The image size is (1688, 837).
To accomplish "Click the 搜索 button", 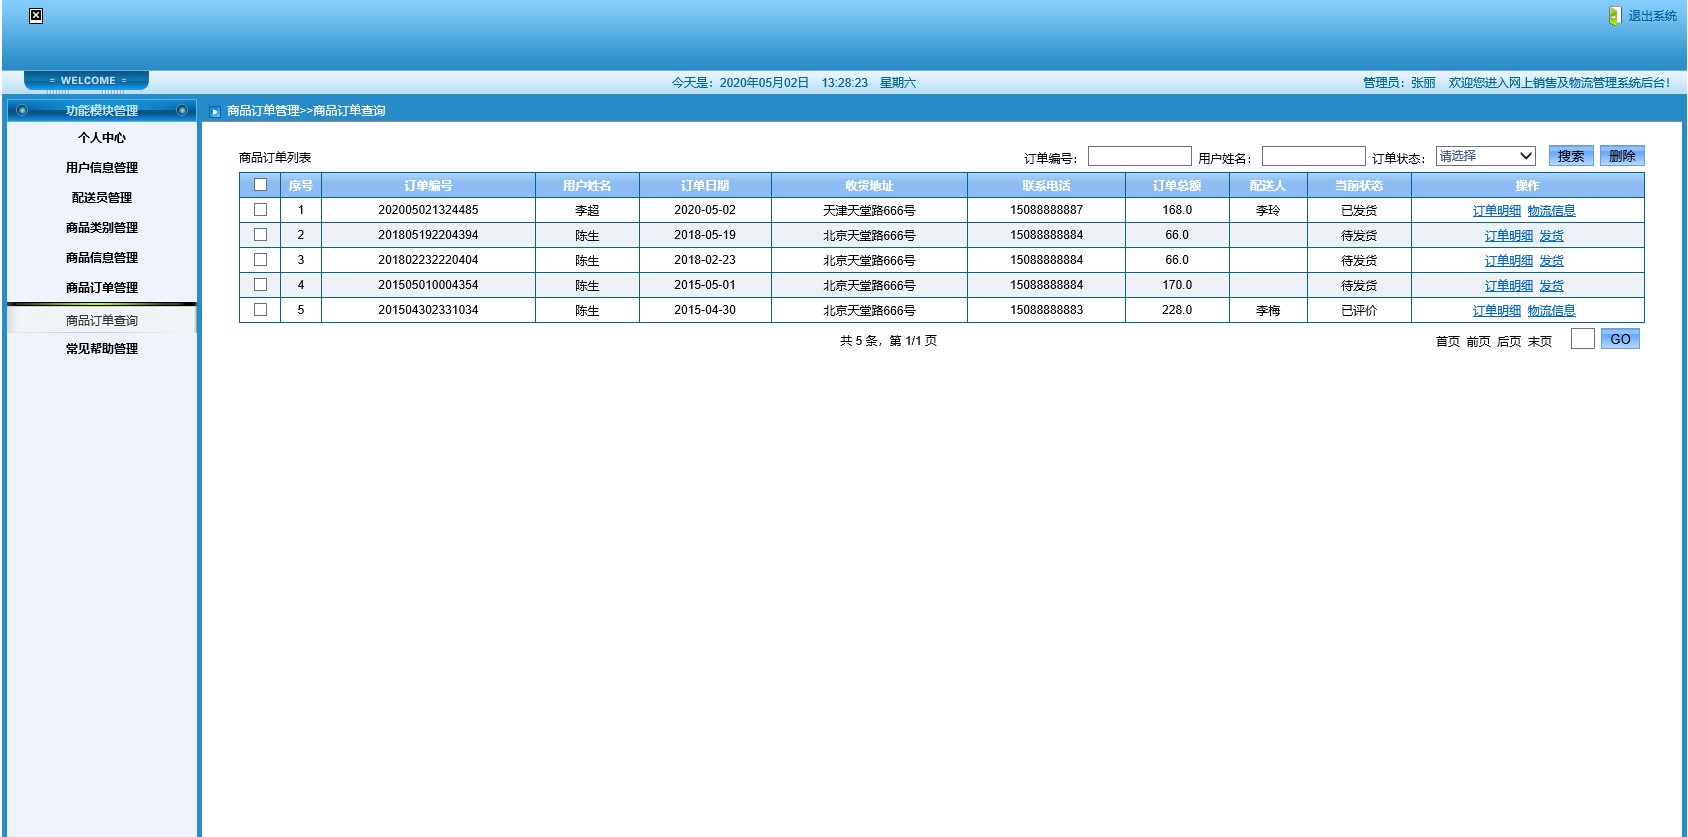I will pyautogui.click(x=1570, y=156).
